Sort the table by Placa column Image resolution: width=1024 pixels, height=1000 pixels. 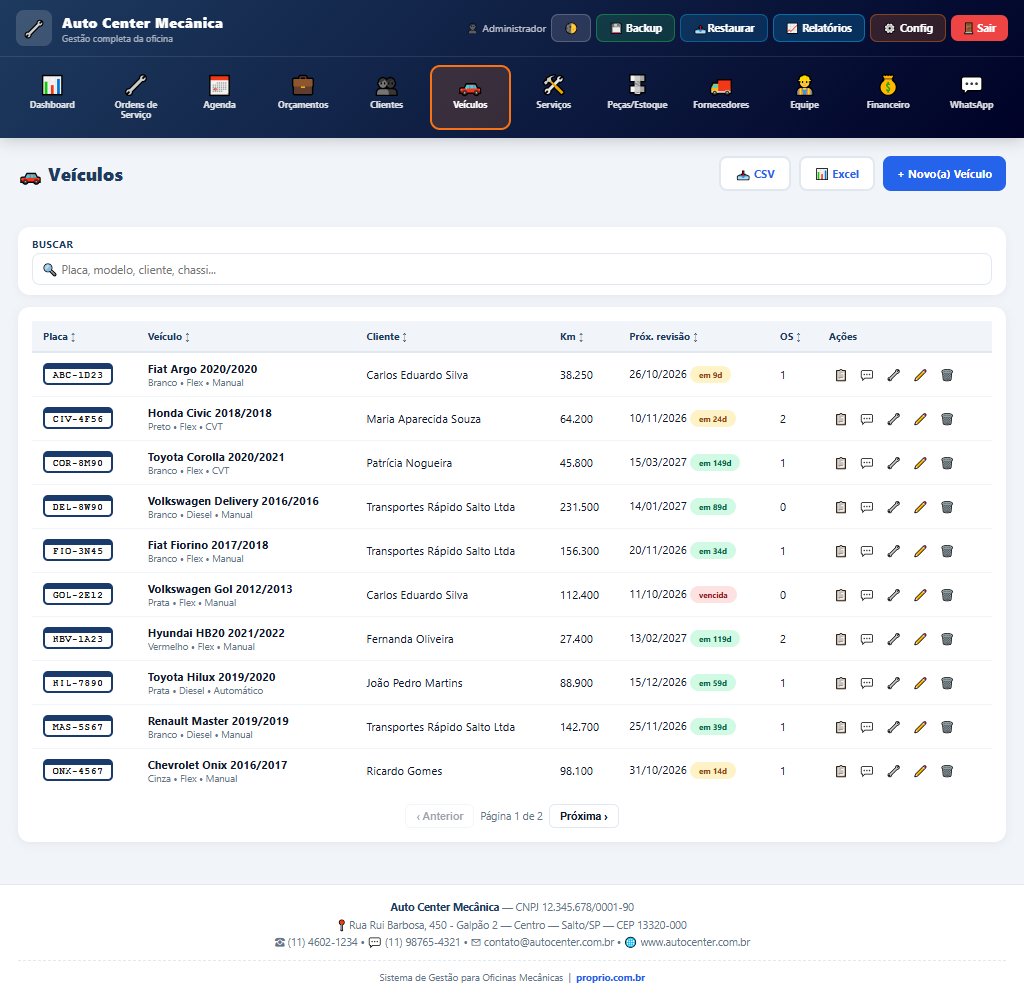[x=59, y=337]
